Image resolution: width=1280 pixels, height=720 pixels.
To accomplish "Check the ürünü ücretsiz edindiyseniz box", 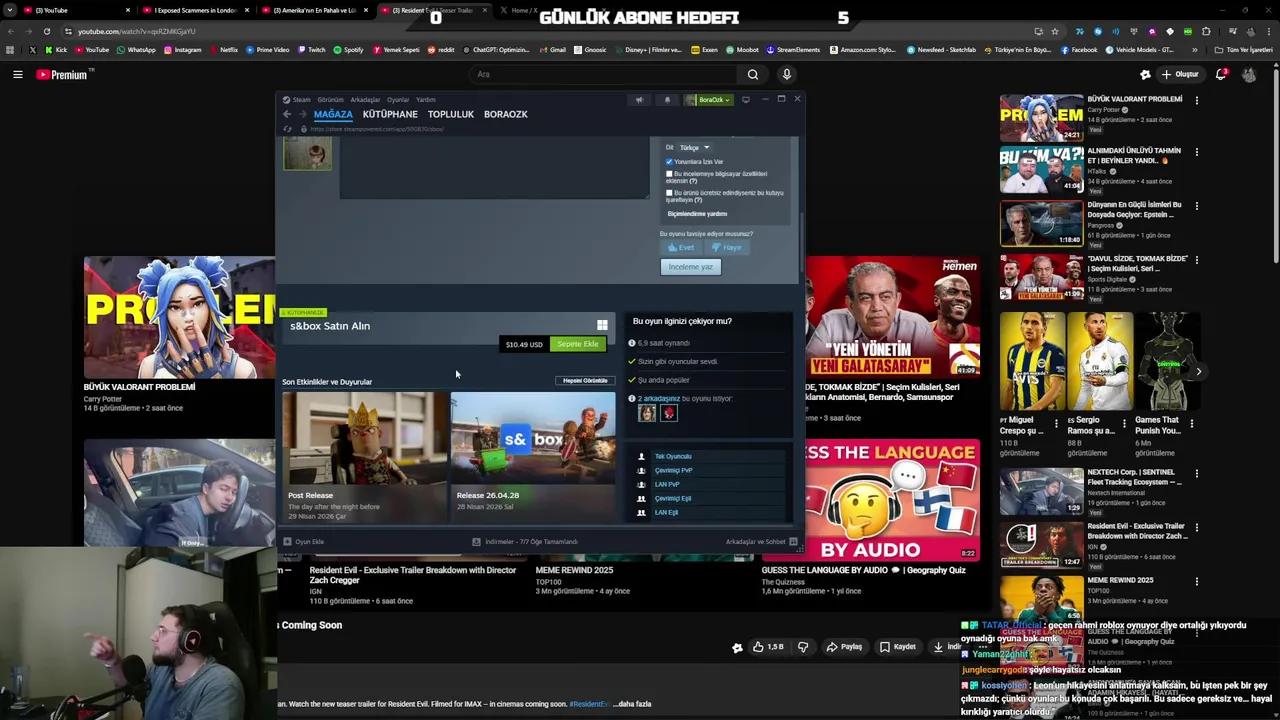I will click(669, 193).
